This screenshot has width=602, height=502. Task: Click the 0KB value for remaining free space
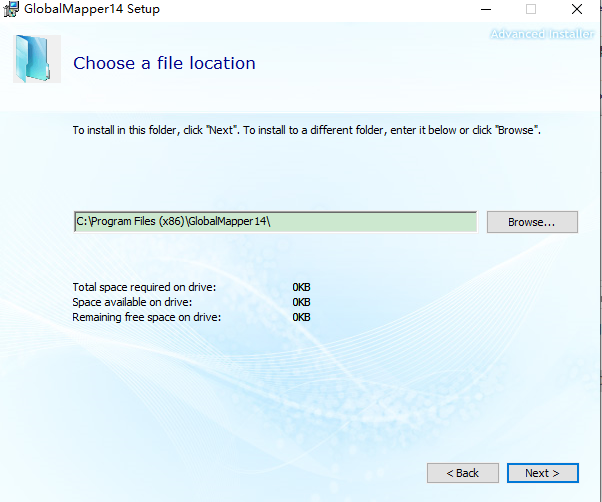click(x=301, y=317)
